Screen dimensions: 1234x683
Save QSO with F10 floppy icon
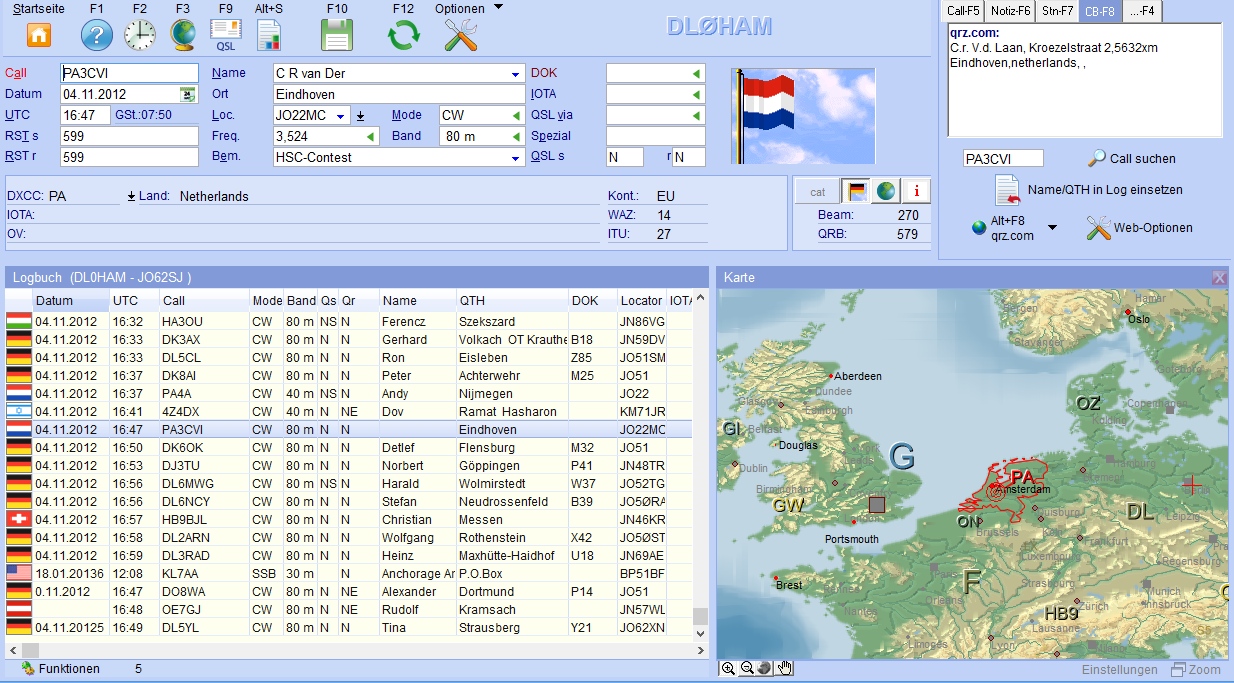(x=337, y=35)
